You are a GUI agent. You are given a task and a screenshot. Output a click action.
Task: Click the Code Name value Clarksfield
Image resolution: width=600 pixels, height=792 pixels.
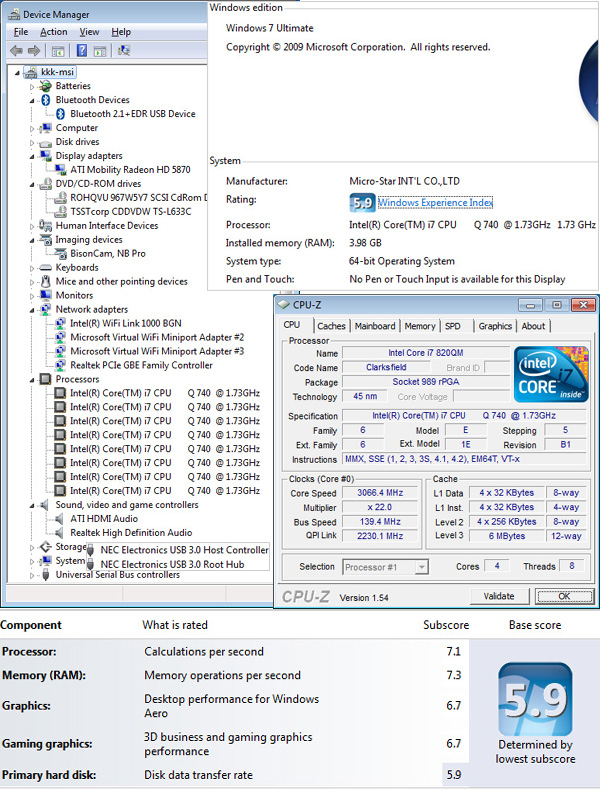pyautogui.click(x=386, y=367)
